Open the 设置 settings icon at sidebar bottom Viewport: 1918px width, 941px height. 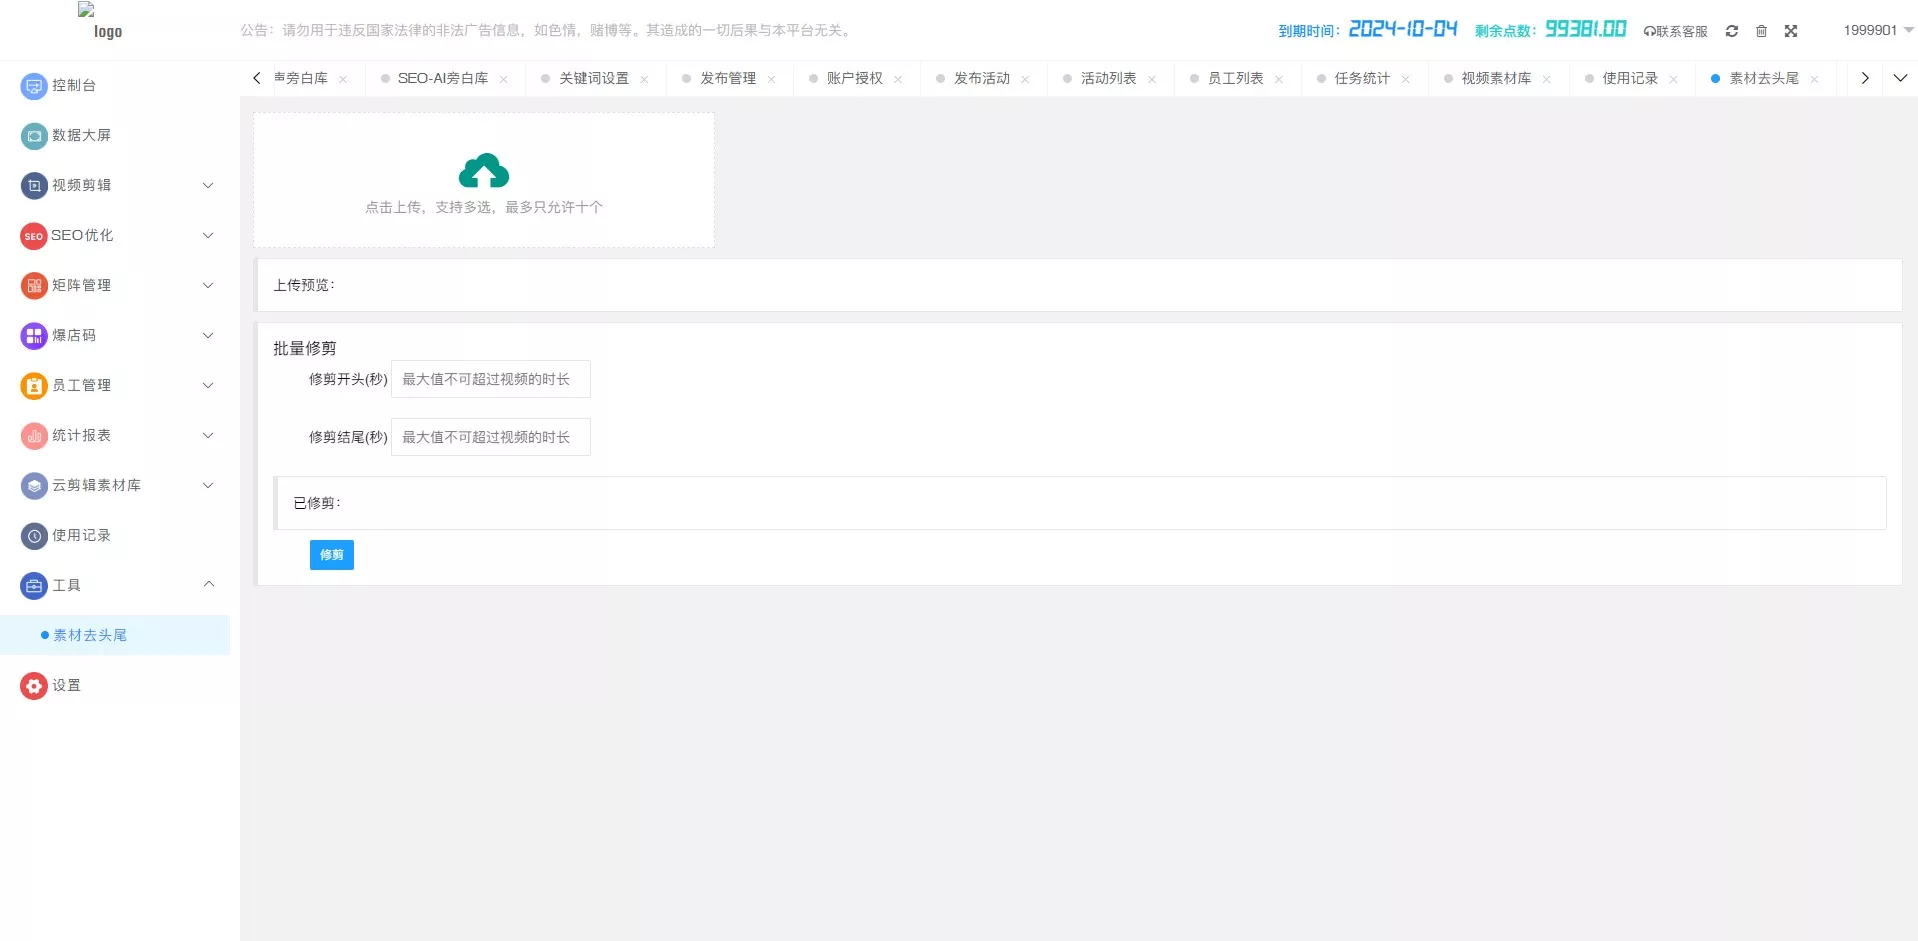pos(32,685)
